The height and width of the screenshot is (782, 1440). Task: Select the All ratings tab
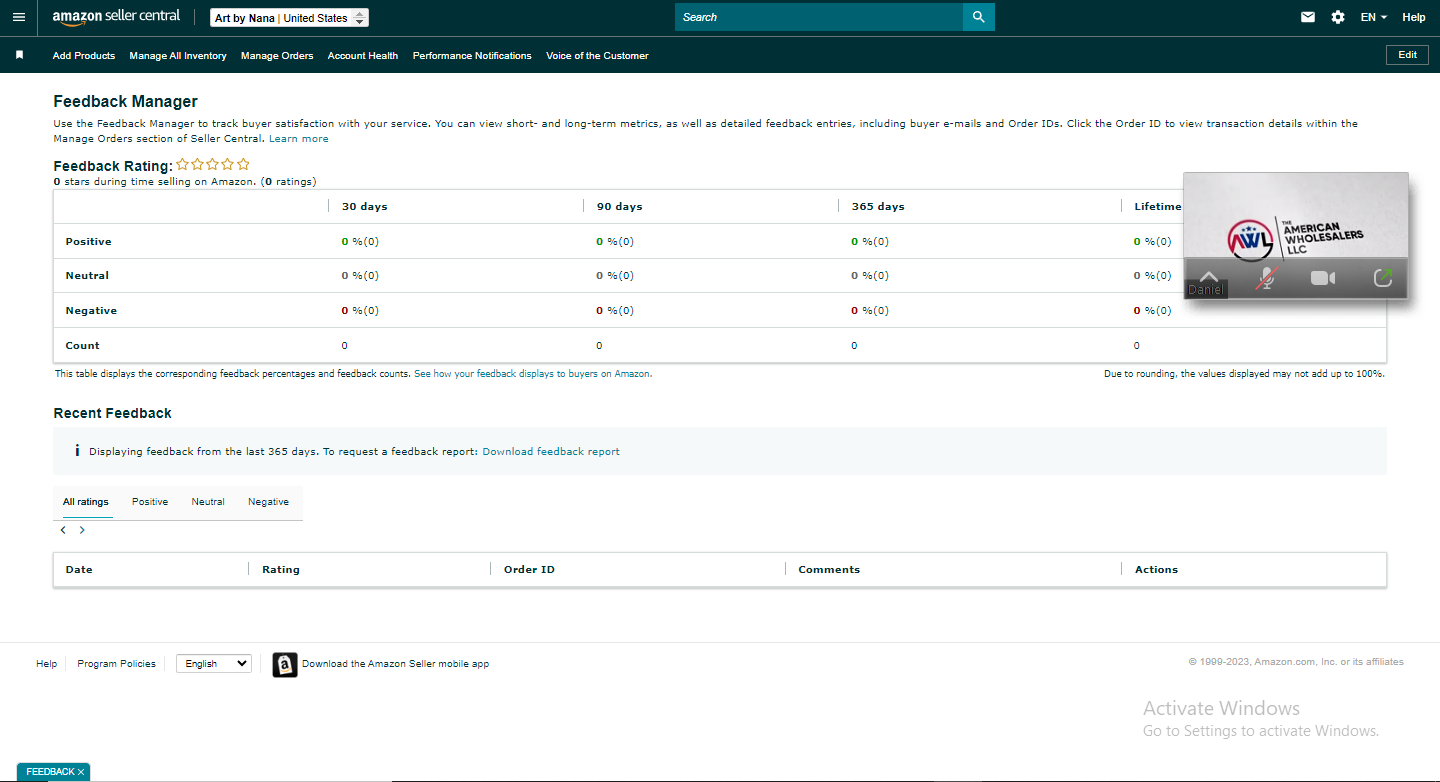pyautogui.click(x=86, y=502)
